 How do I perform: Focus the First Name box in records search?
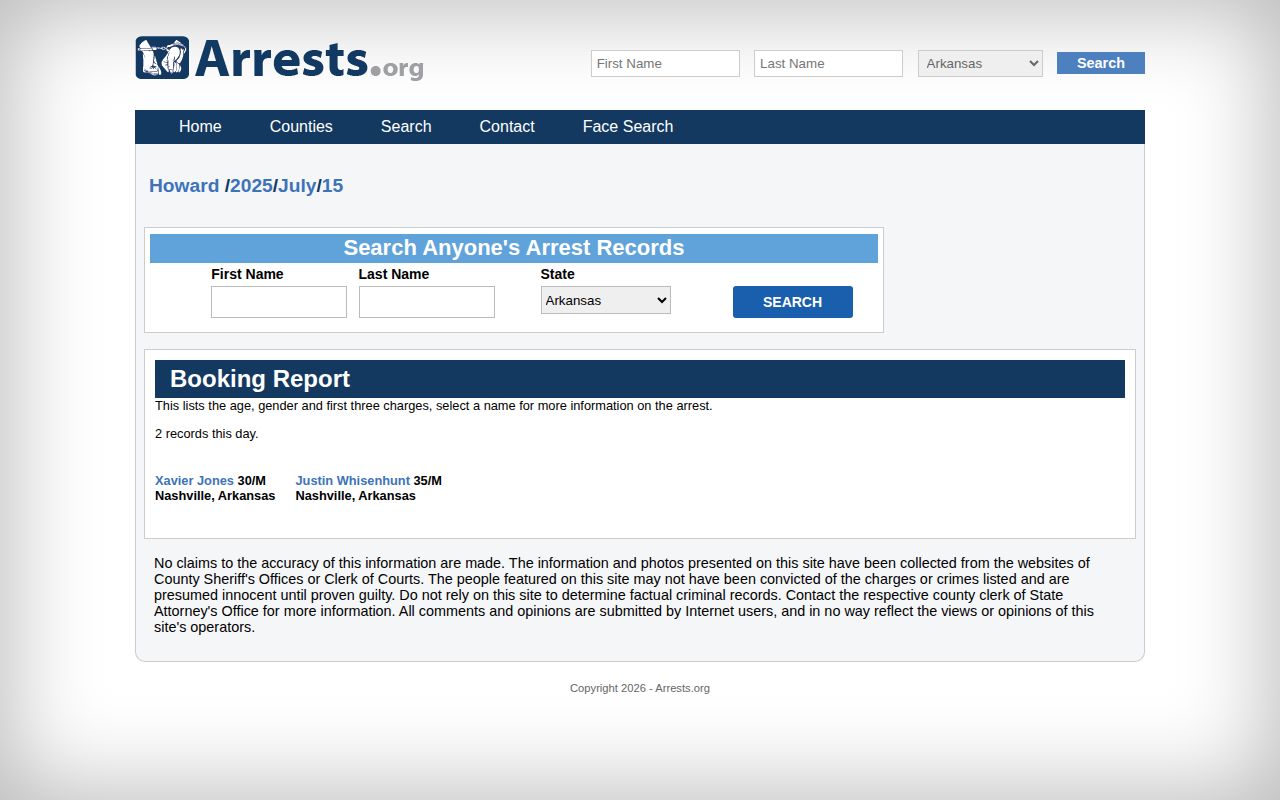[279, 302]
